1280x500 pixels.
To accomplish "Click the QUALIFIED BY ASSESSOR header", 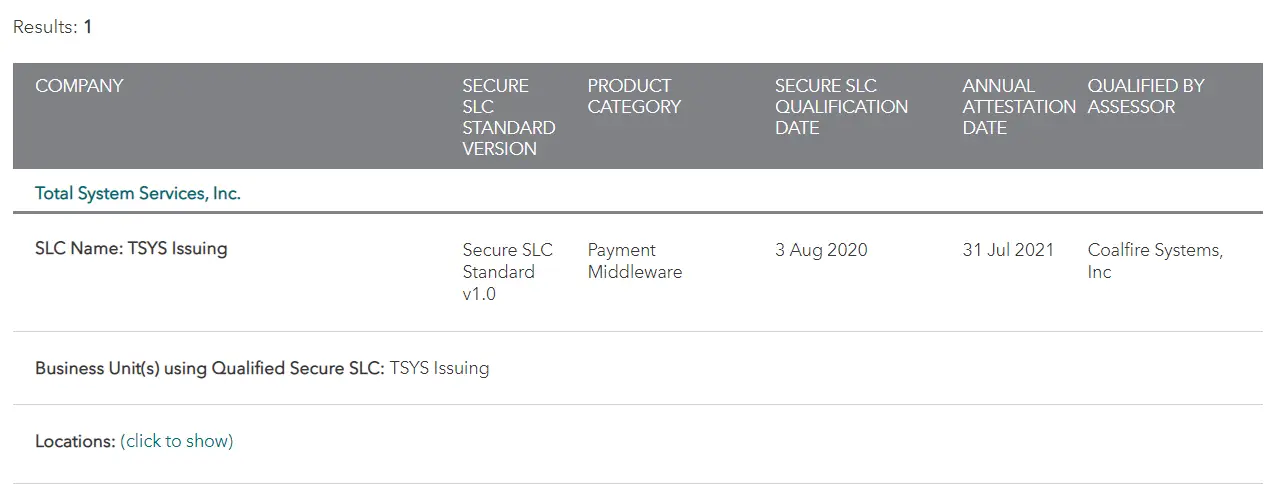I will (1146, 96).
